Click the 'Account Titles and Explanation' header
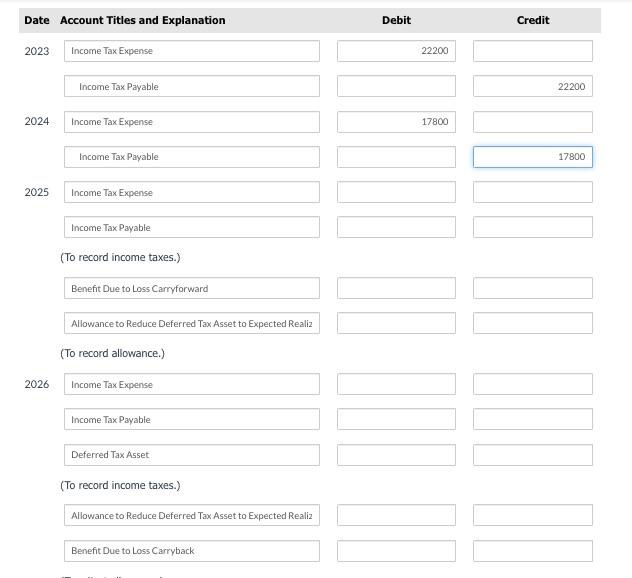 (143, 20)
